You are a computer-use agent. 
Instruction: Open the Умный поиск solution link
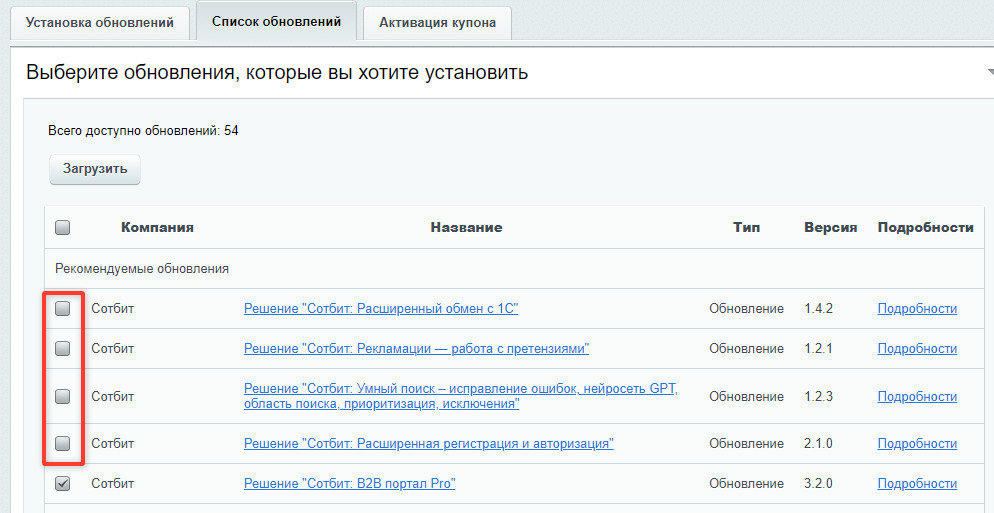click(x=461, y=396)
